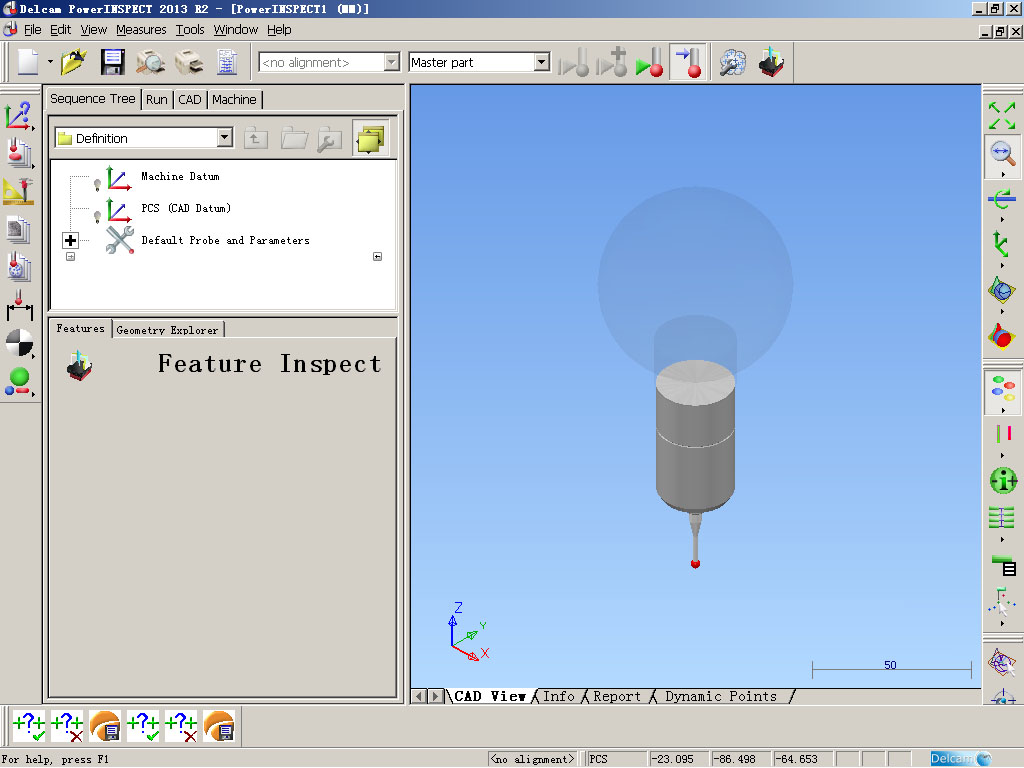Click the green stacked lines table icon
The height and width of the screenshot is (768, 1024).
[x=1002, y=518]
